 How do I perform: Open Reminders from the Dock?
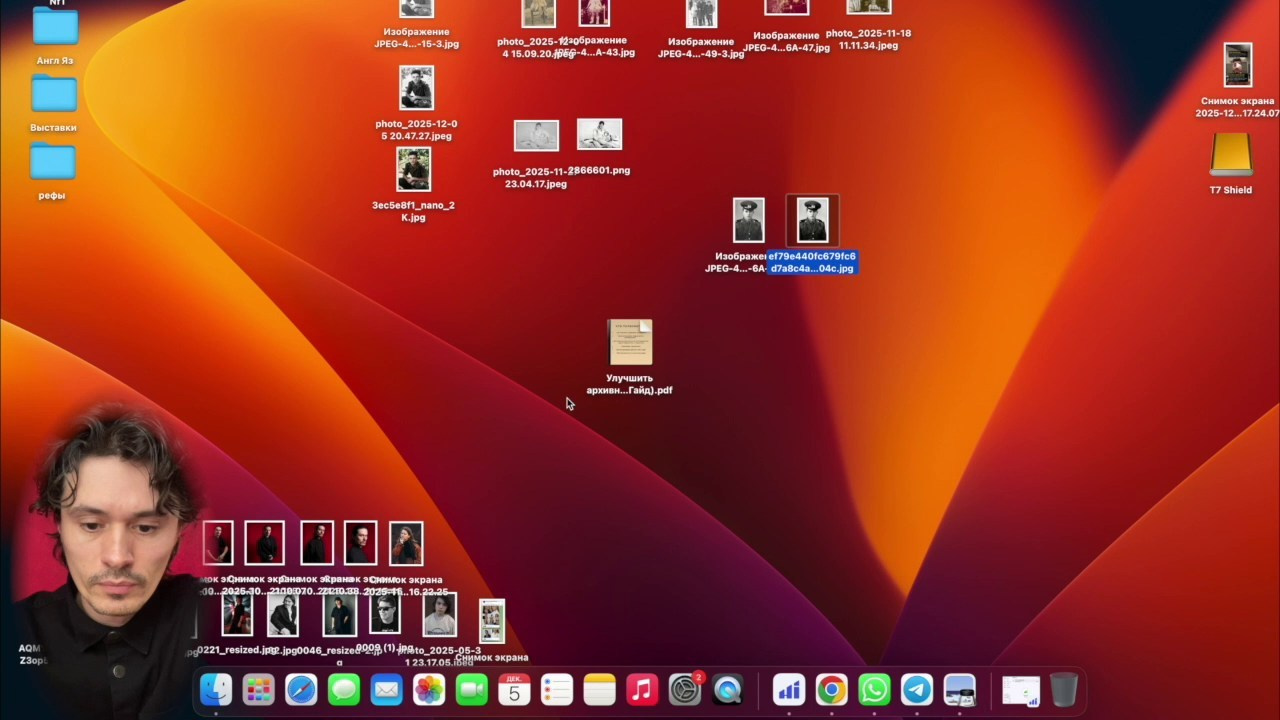pyautogui.click(x=557, y=690)
